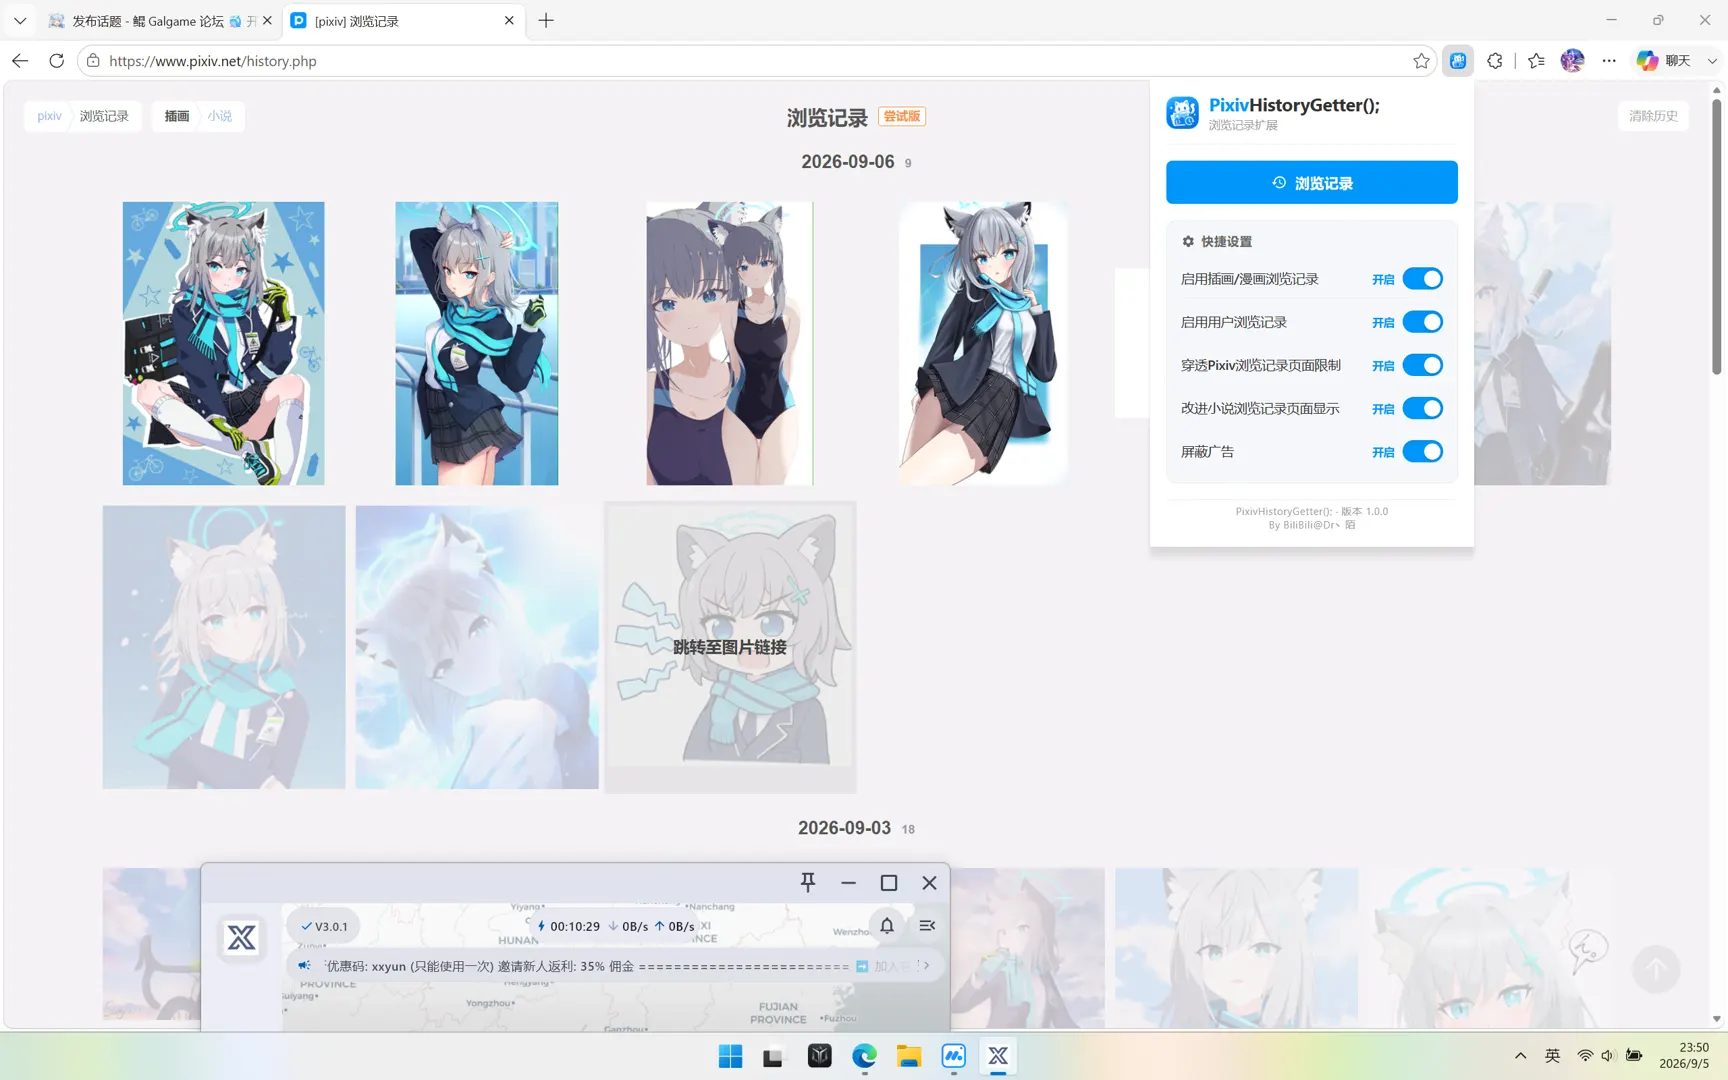Open notifications bell in proxy client window
Viewport: 1728px width, 1080px height.
[x=887, y=926]
